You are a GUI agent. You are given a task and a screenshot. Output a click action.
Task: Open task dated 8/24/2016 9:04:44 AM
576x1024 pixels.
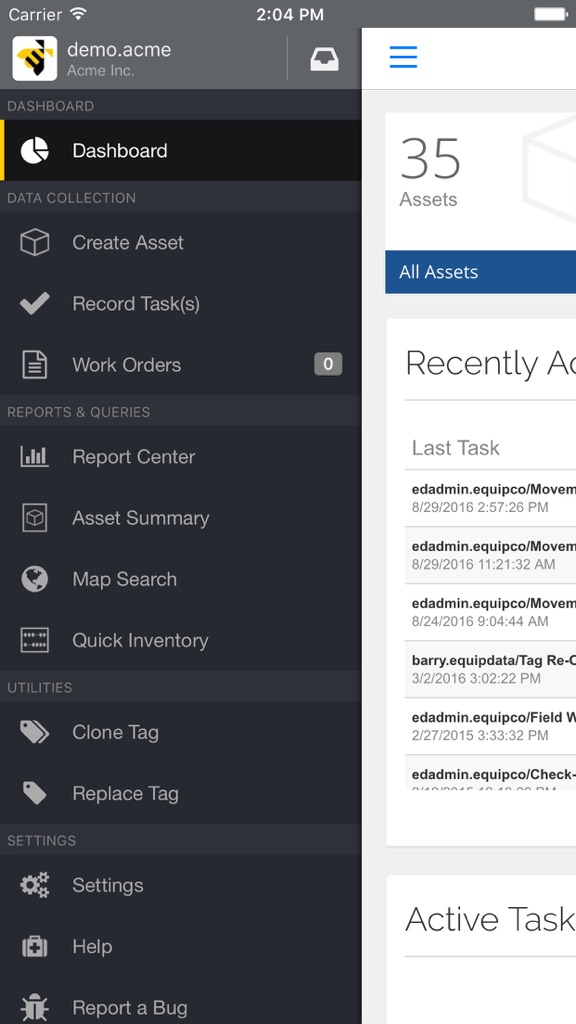(490, 612)
